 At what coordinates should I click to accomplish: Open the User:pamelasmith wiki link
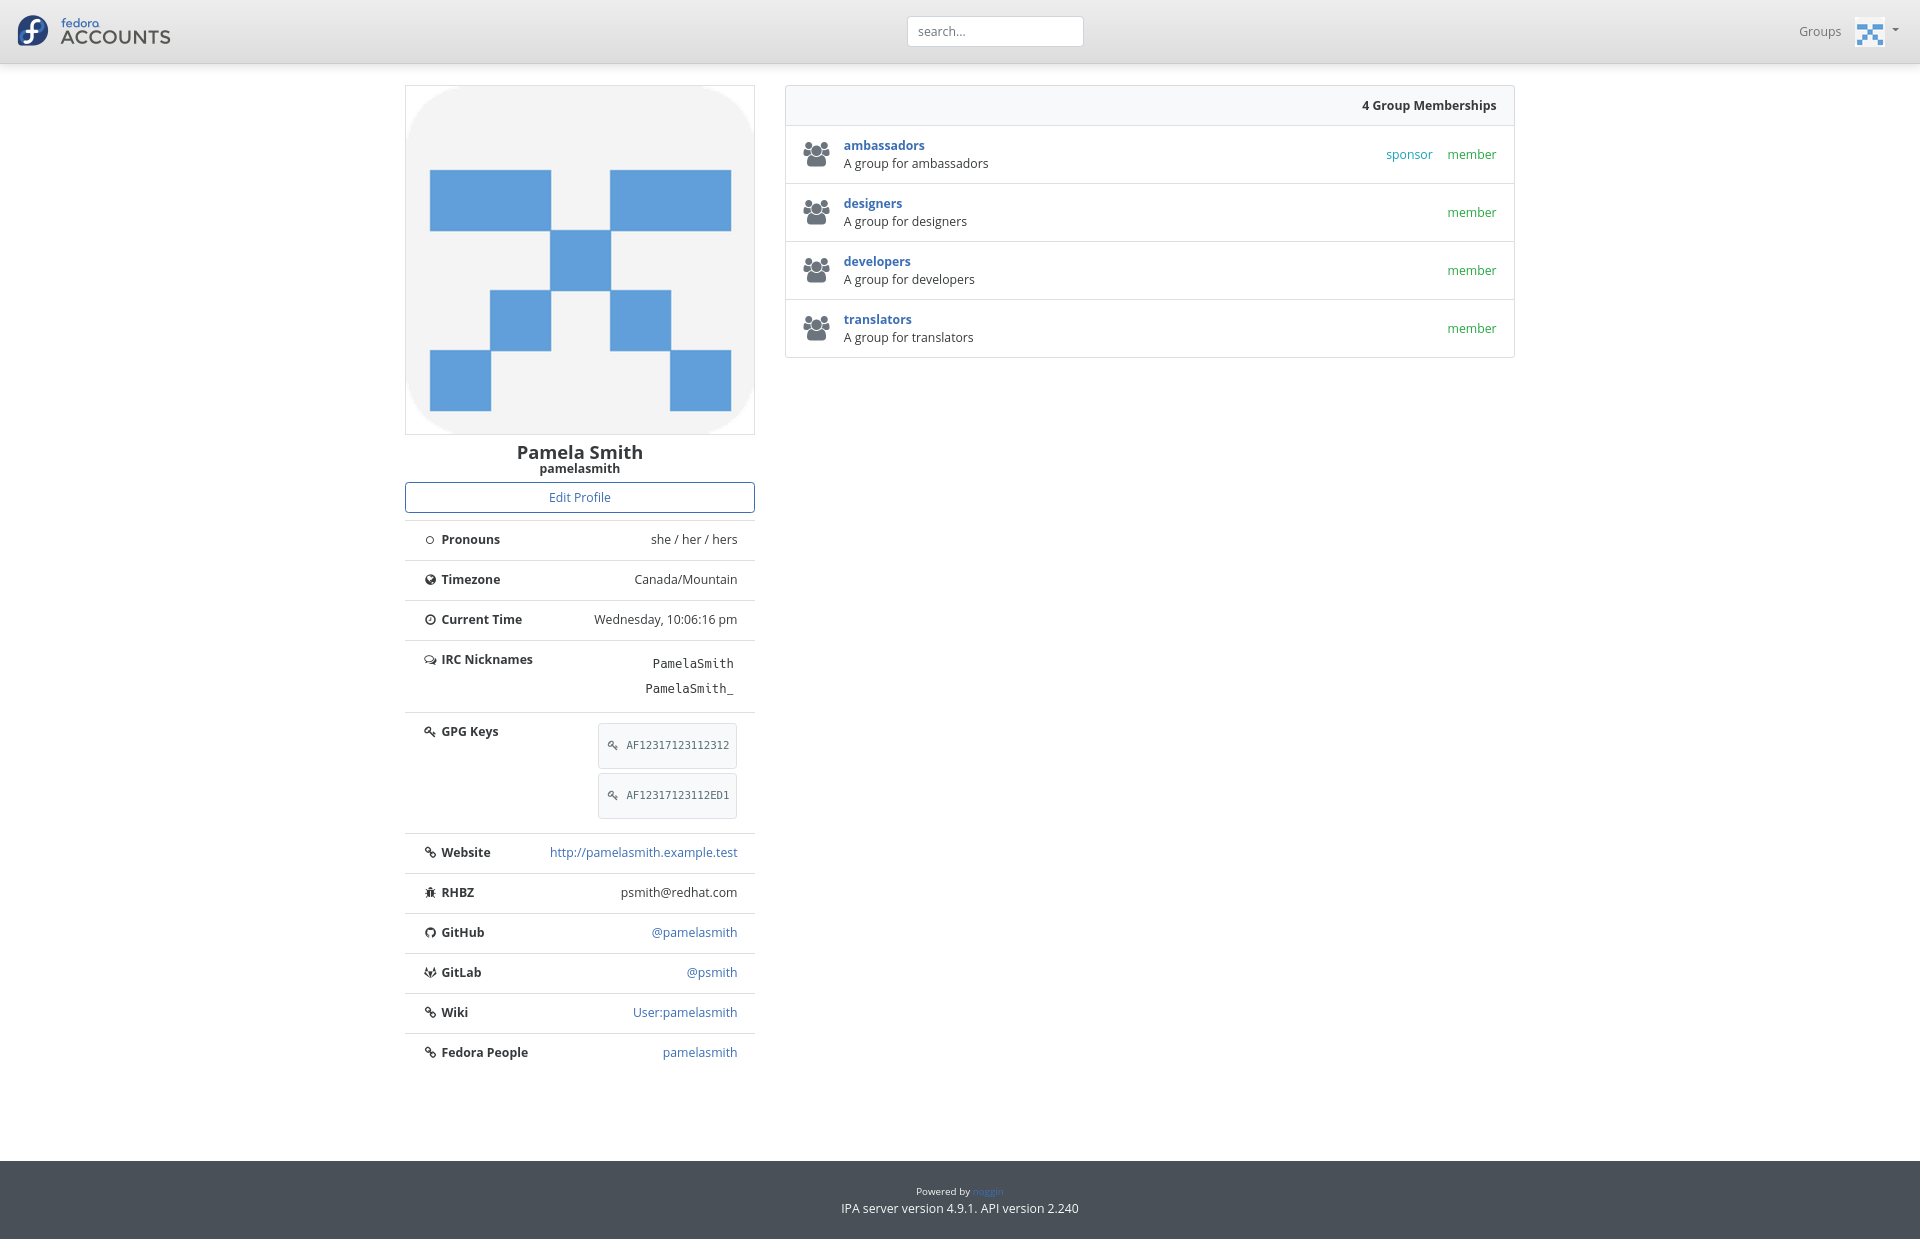coord(685,1013)
